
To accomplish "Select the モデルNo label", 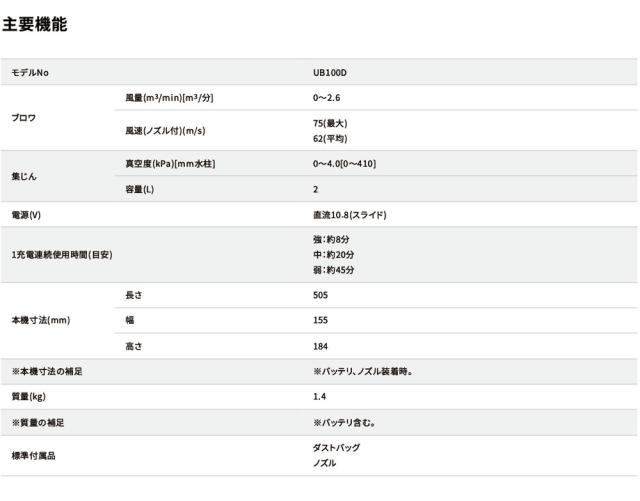I will [30, 73].
